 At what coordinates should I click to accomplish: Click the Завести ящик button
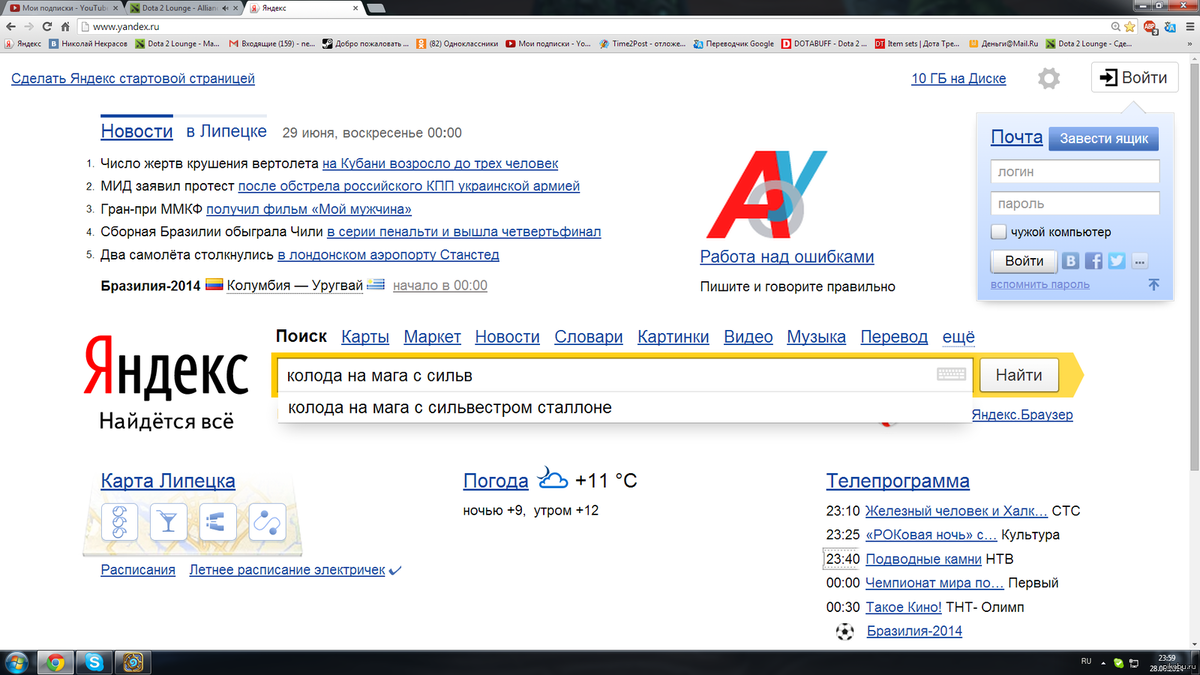pyautogui.click(x=1104, y=139)
